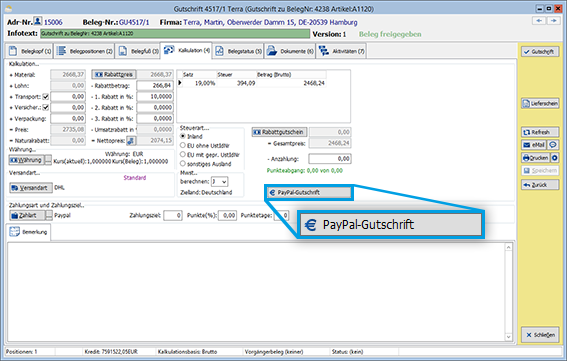Click Kalkulationsbasis: Brutto in status bar

click(187, 352)
